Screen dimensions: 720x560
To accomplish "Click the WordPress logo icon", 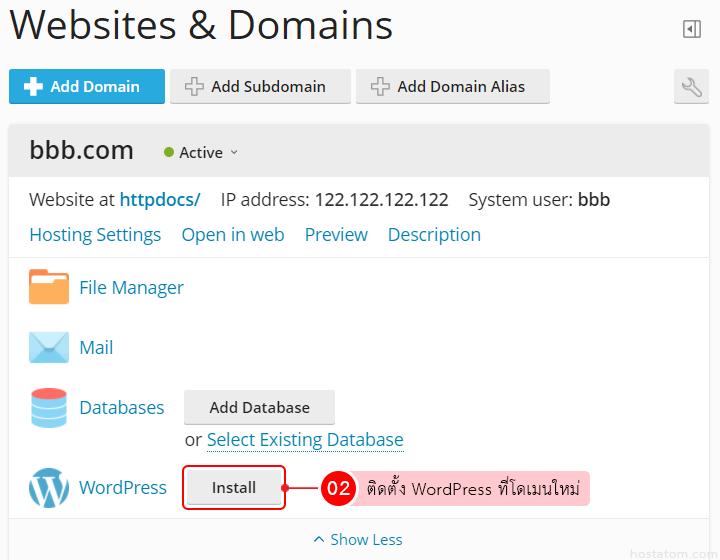I will point(49,488).
